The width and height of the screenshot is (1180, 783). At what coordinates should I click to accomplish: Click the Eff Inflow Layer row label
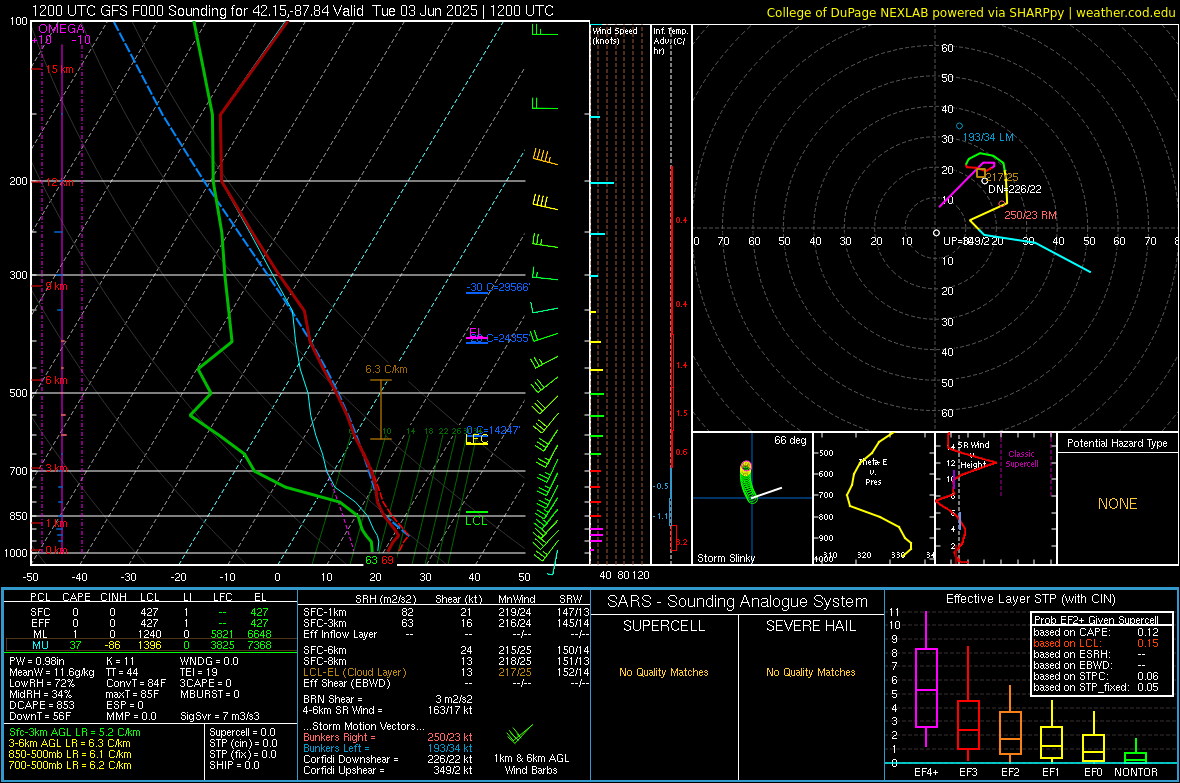point(340,634)
